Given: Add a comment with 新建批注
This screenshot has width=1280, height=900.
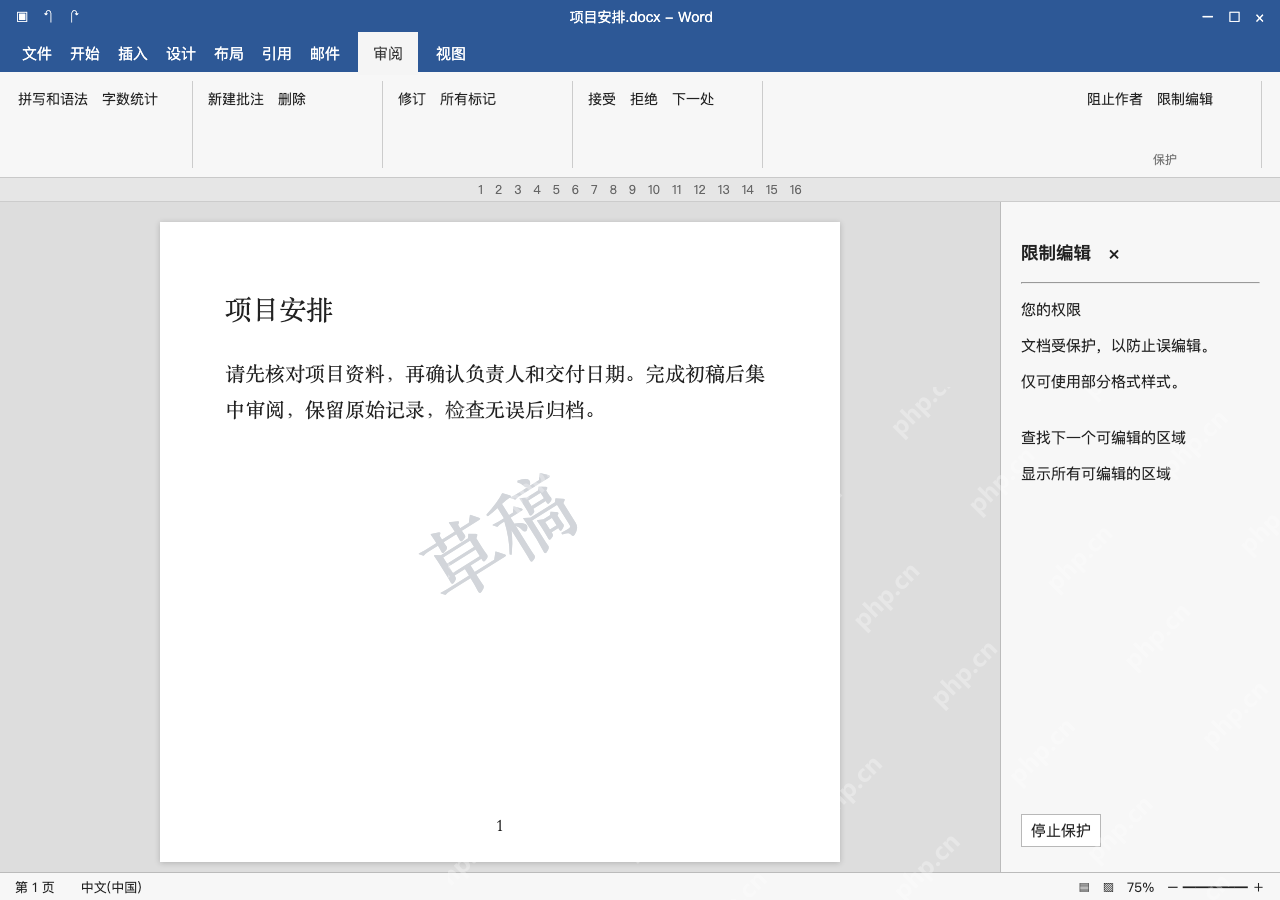Looking at the screenshot, I should click(x=236, y=99).
